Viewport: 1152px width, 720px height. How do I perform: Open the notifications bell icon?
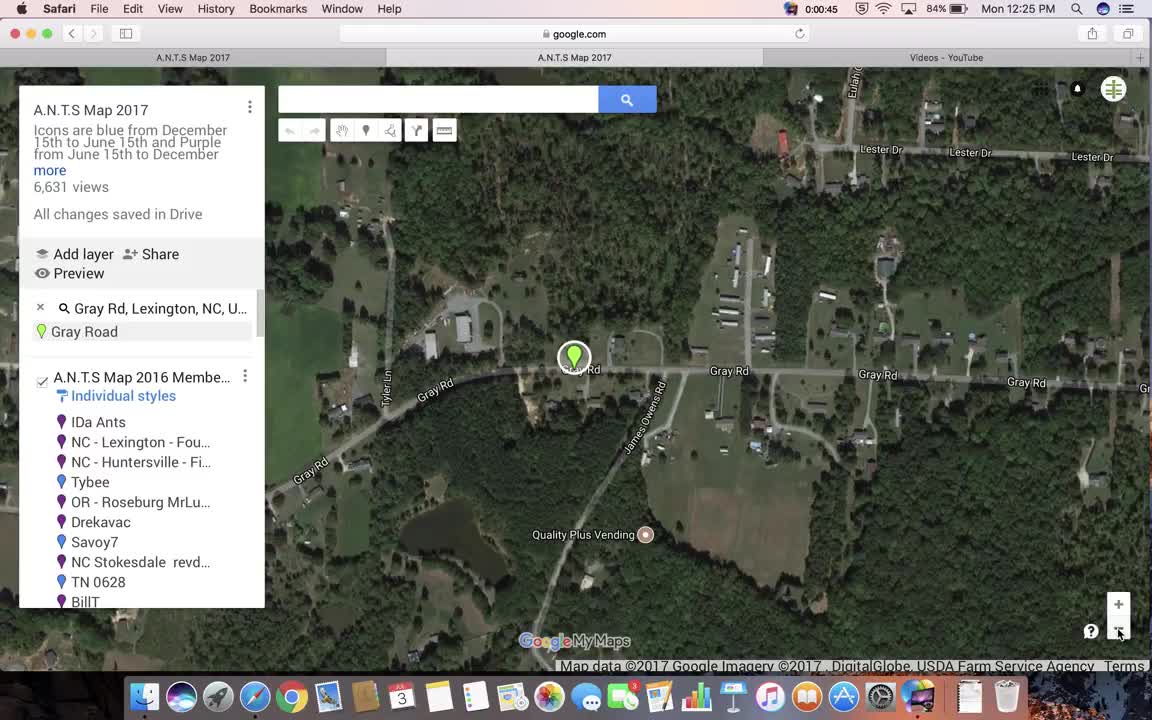(1077, 89)
